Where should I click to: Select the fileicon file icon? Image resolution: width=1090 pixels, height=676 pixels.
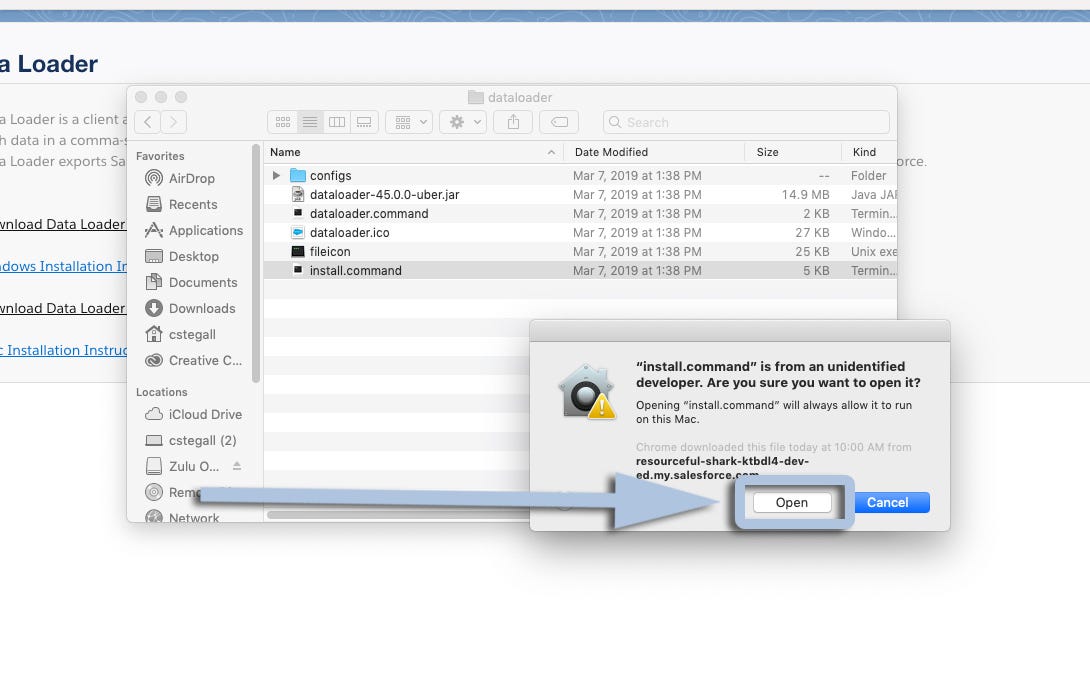pyautogui.click(x=298, y=251)
